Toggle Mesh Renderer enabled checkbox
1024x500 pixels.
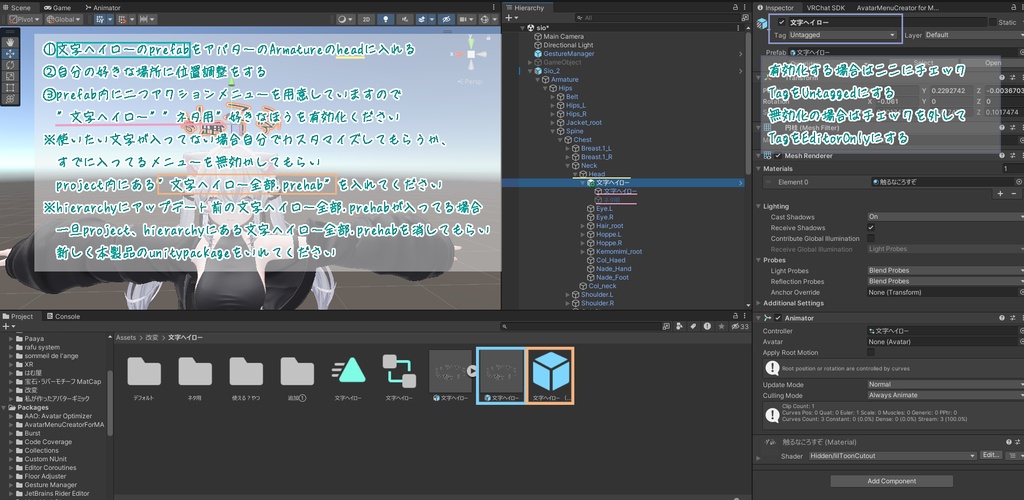(x=778, y=156)
